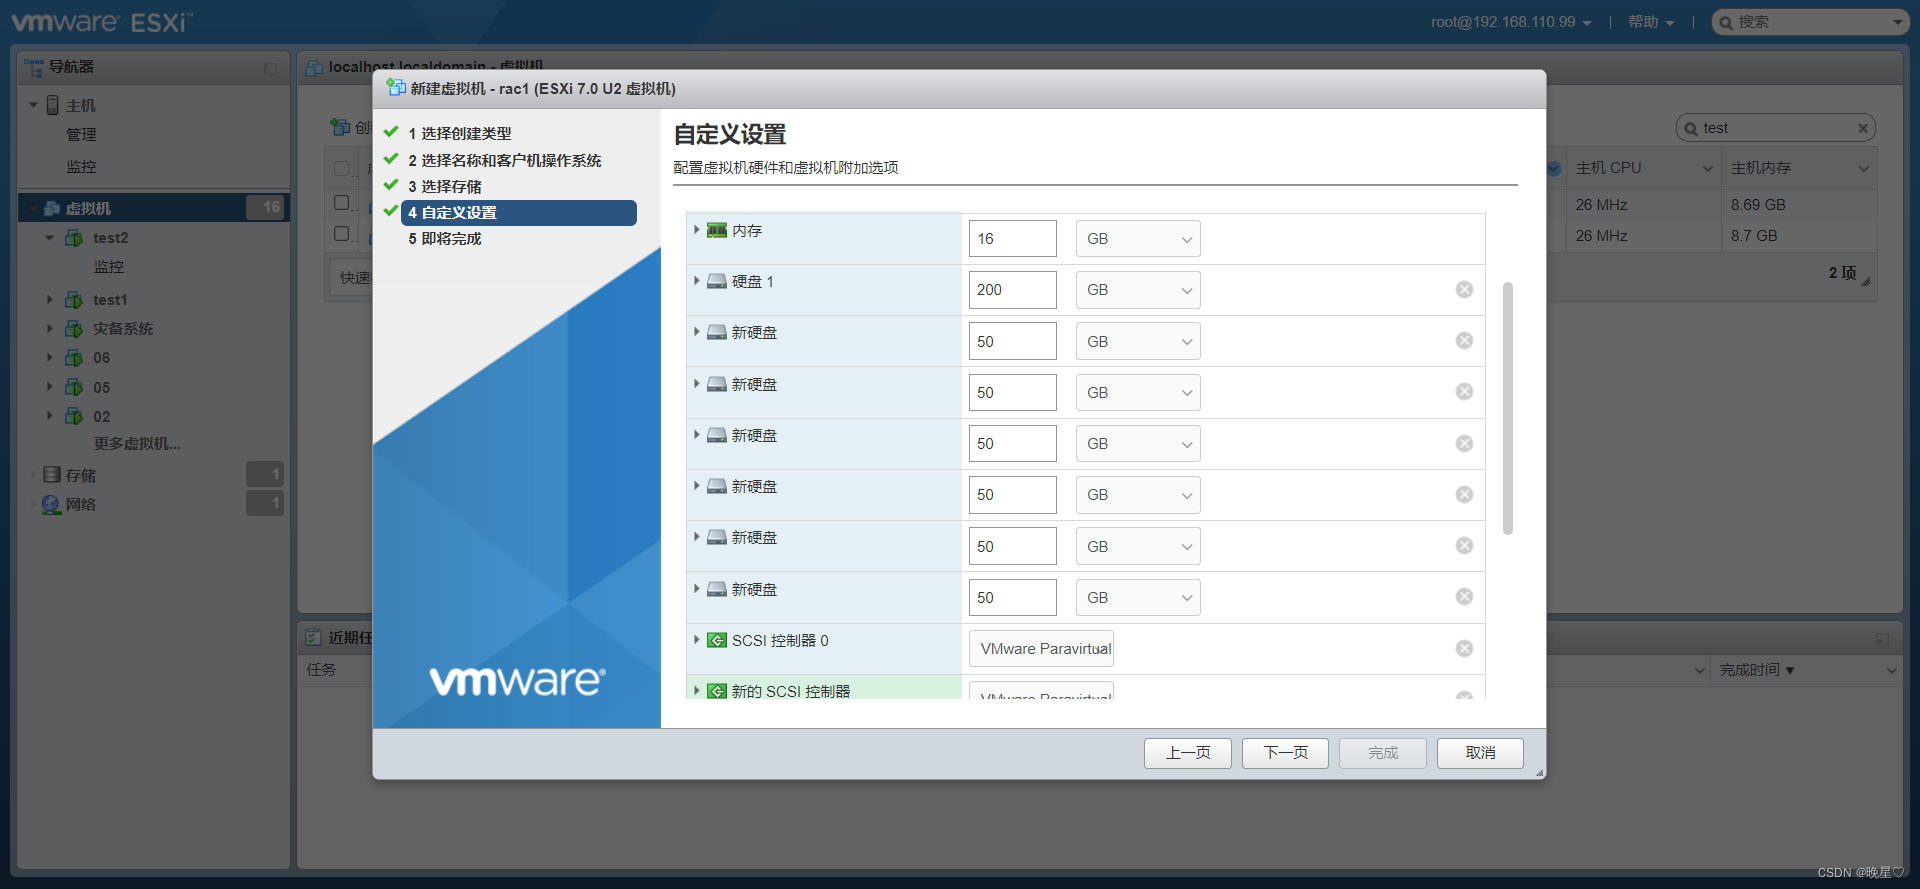Image resolution: width=1920 pixels, height=889 pixels.
Task: Click the memory (内存) chip icon
Action: tap(717, 231)
